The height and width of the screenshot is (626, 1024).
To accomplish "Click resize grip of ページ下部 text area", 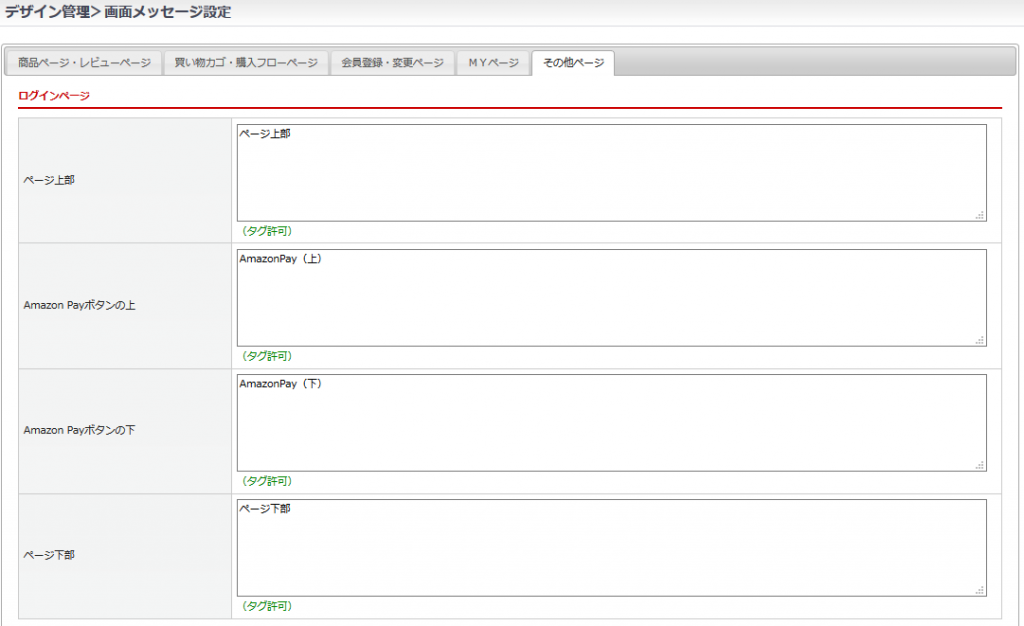I will coord(980,590).
